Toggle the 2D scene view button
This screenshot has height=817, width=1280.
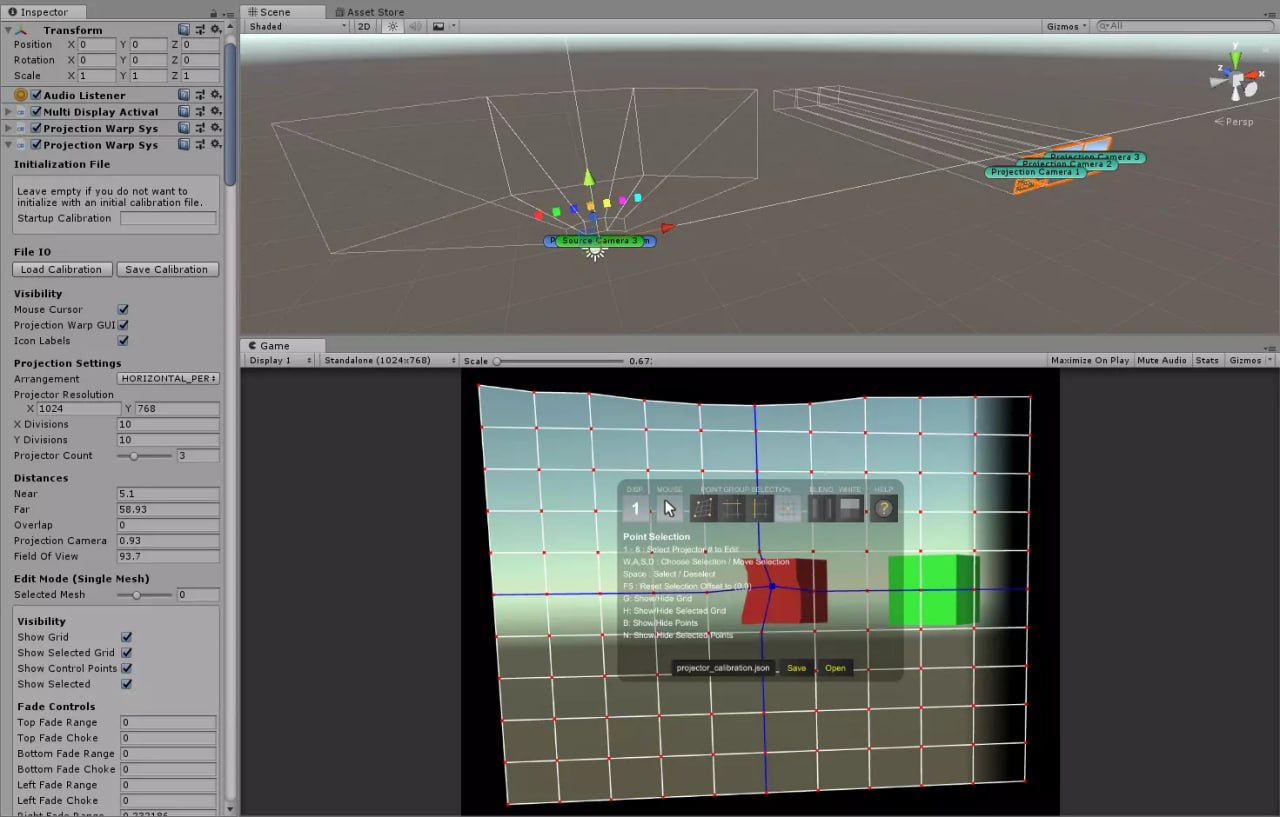click(x=364, y=26)
